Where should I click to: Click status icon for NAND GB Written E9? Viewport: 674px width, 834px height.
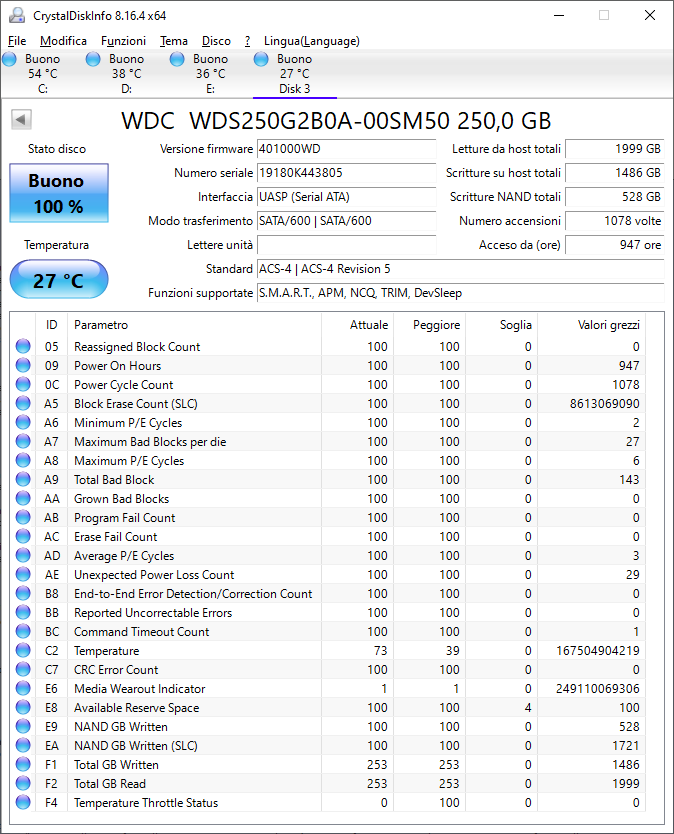(x=23, y=727)
